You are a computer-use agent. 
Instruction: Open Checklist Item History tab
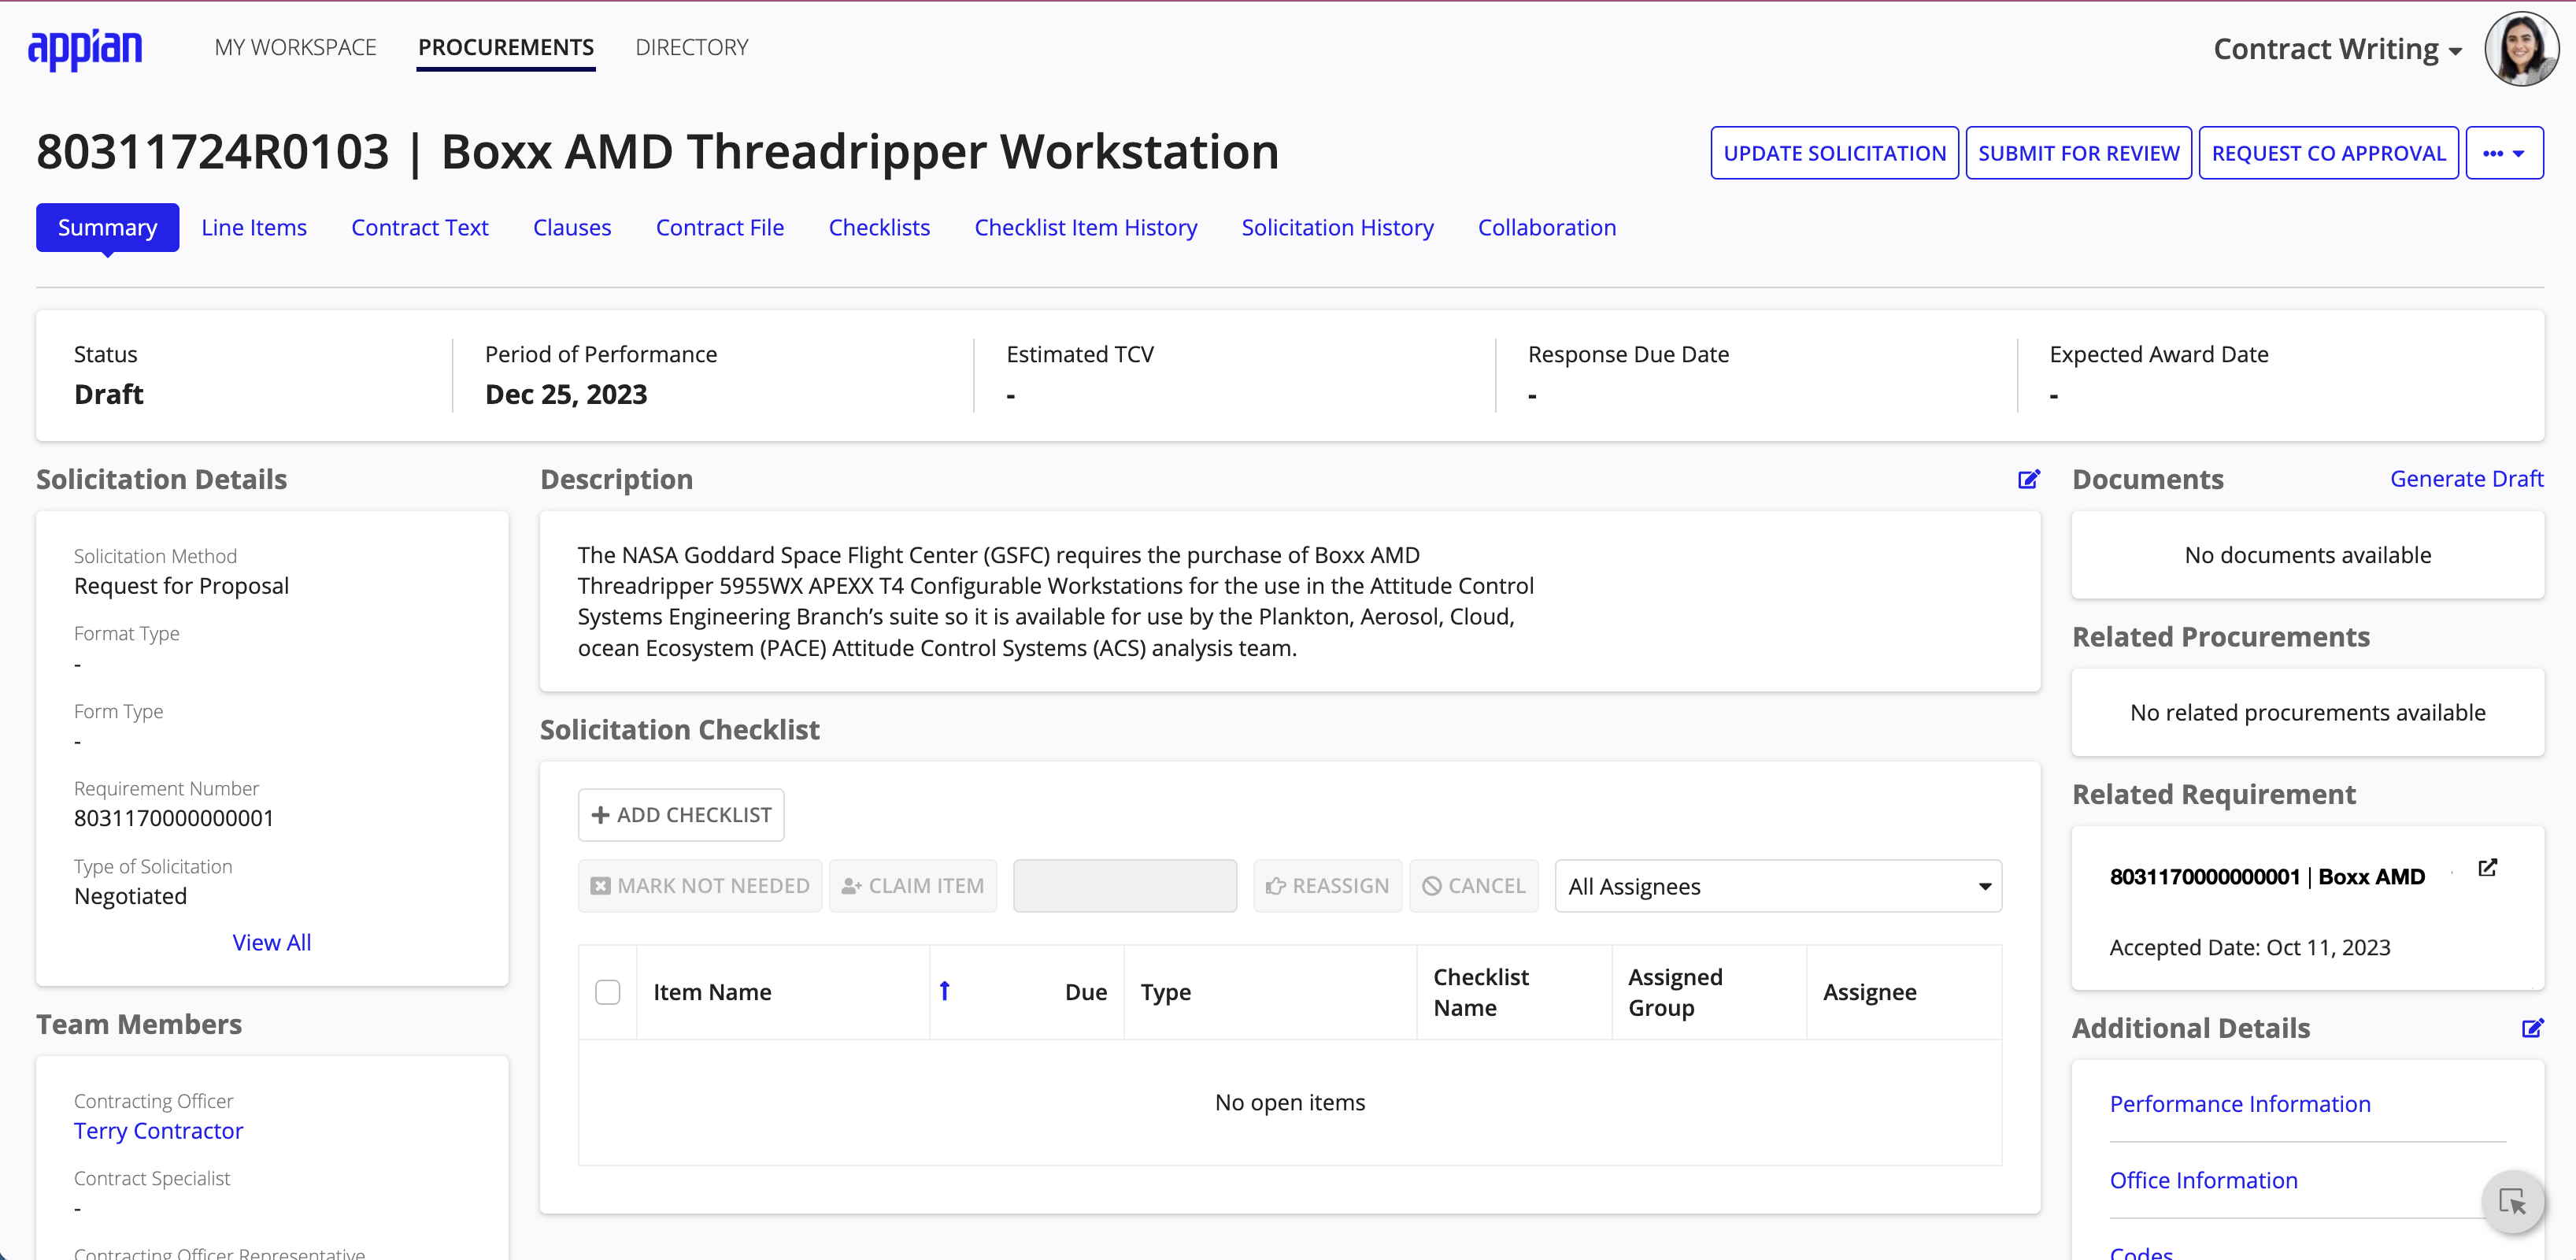tap(1086, 228)
